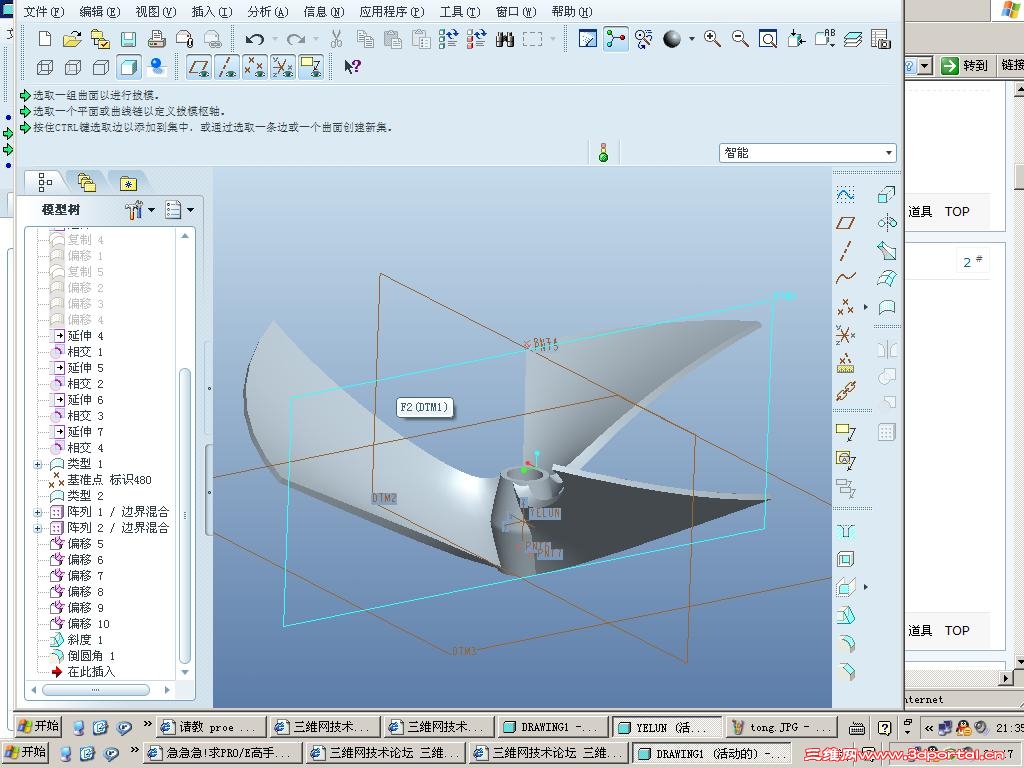
Task: Select the Coordinate System tool
Action: 845,335
